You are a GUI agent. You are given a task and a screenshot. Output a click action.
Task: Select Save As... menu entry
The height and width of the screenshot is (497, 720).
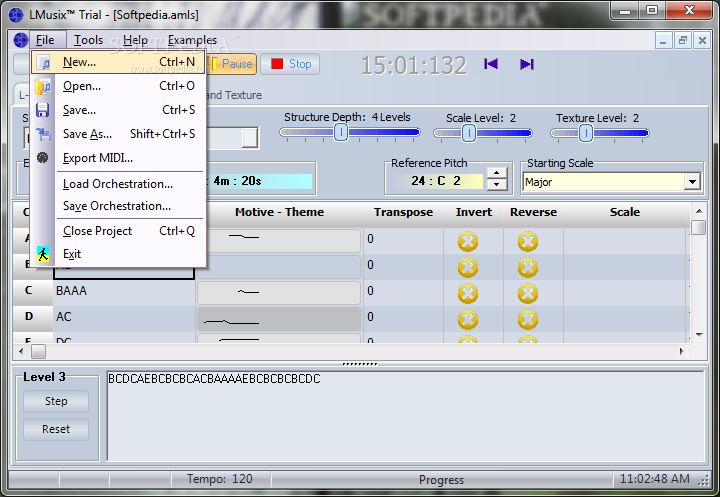pos(118,134)
